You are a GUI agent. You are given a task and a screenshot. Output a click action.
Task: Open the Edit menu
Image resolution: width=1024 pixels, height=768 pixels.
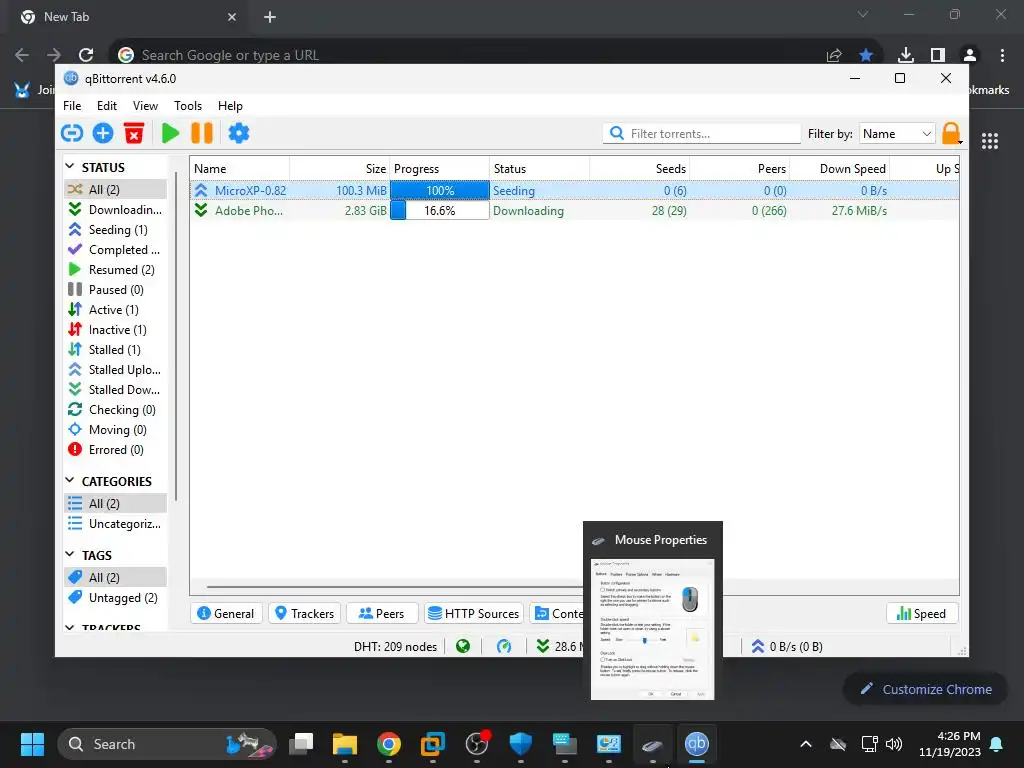[x=106, y=106]
